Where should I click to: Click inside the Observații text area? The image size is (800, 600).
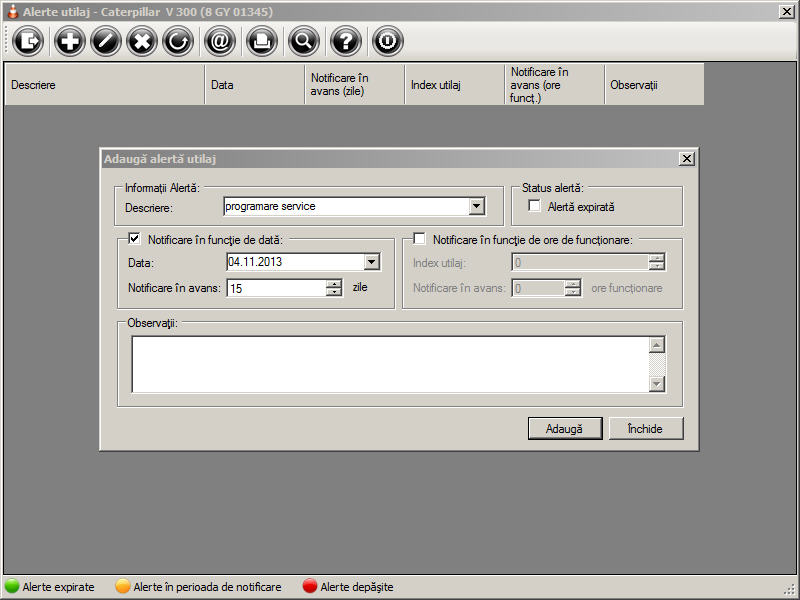coord(390,364)
